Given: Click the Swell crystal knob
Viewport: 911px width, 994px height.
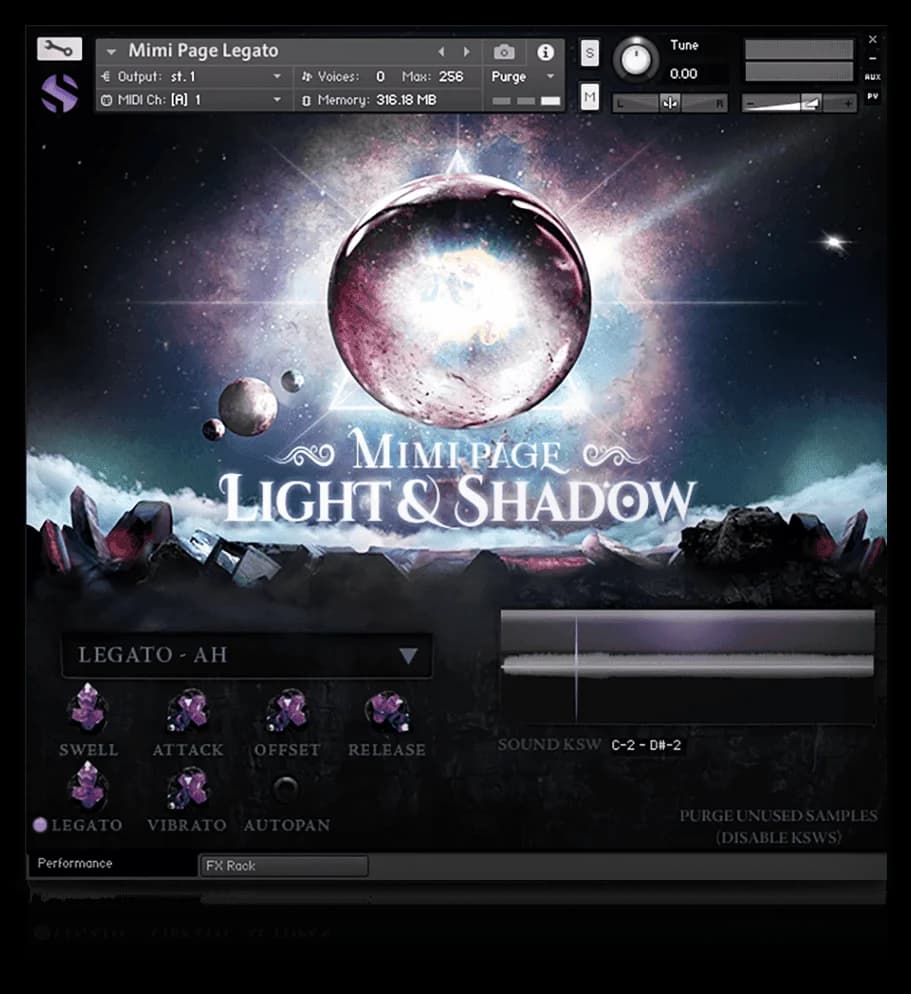Looking at the screenshot, I should pyautogui.click(x=87, y=709).
